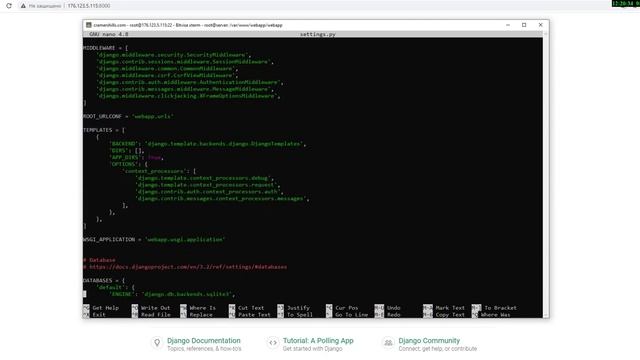Click the lightbulb icon beside Django Documentation
This screenshot has width=640, height=360.
coord(157,343)
